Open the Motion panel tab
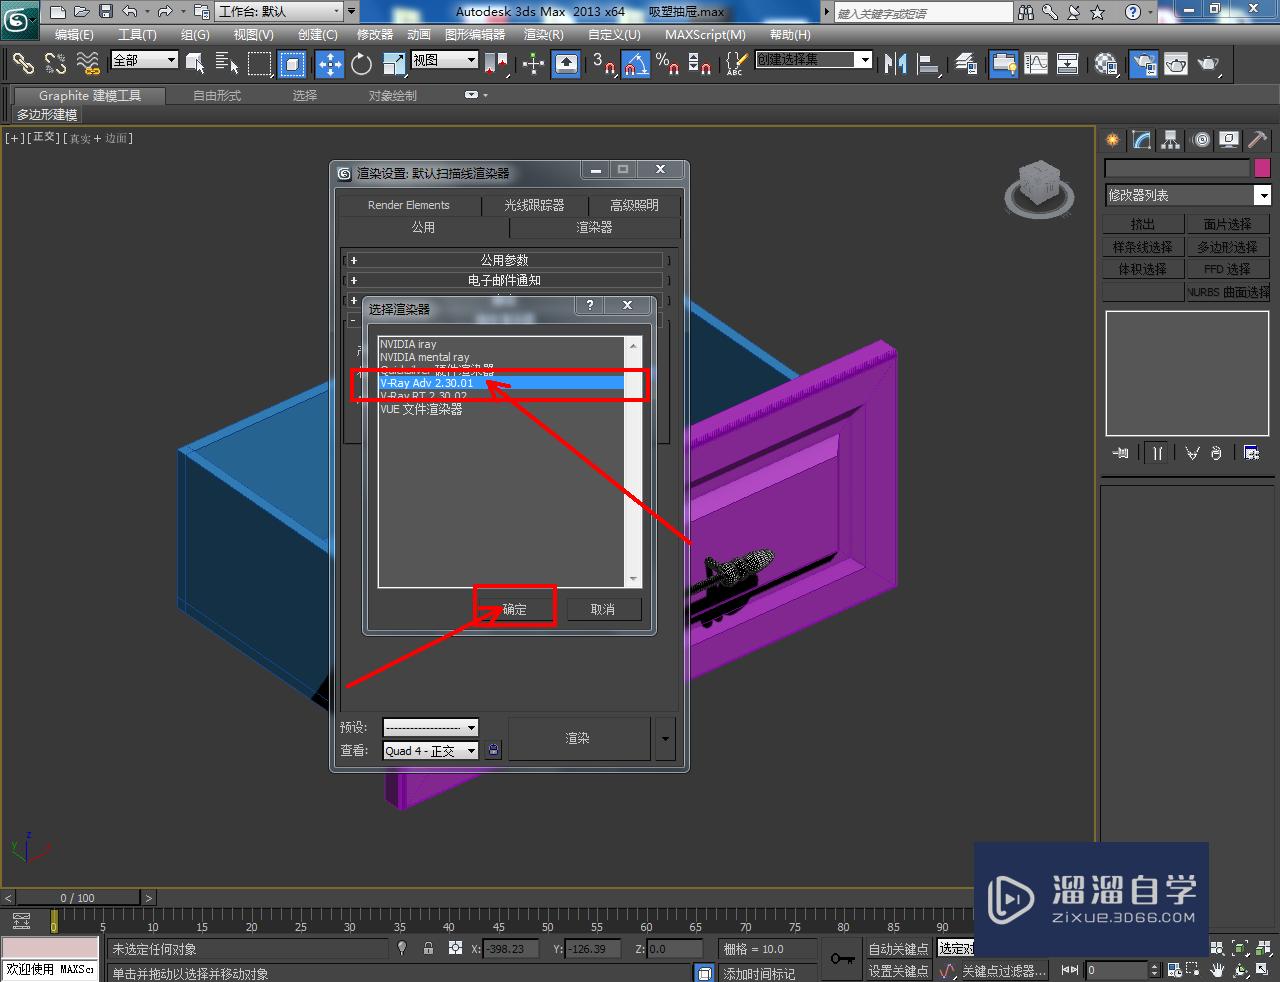The height and width of the screenshot is (982, 1280). (x=1200, y=140)
